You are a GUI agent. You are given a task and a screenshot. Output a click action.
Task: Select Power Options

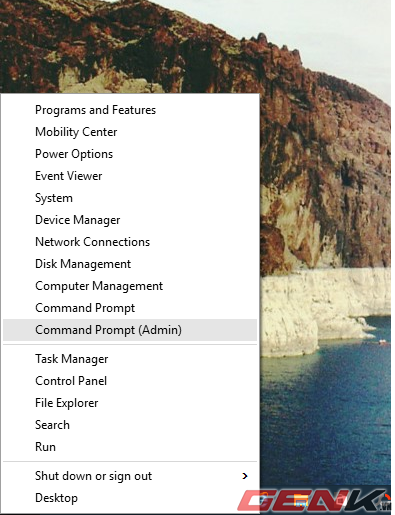130,154
